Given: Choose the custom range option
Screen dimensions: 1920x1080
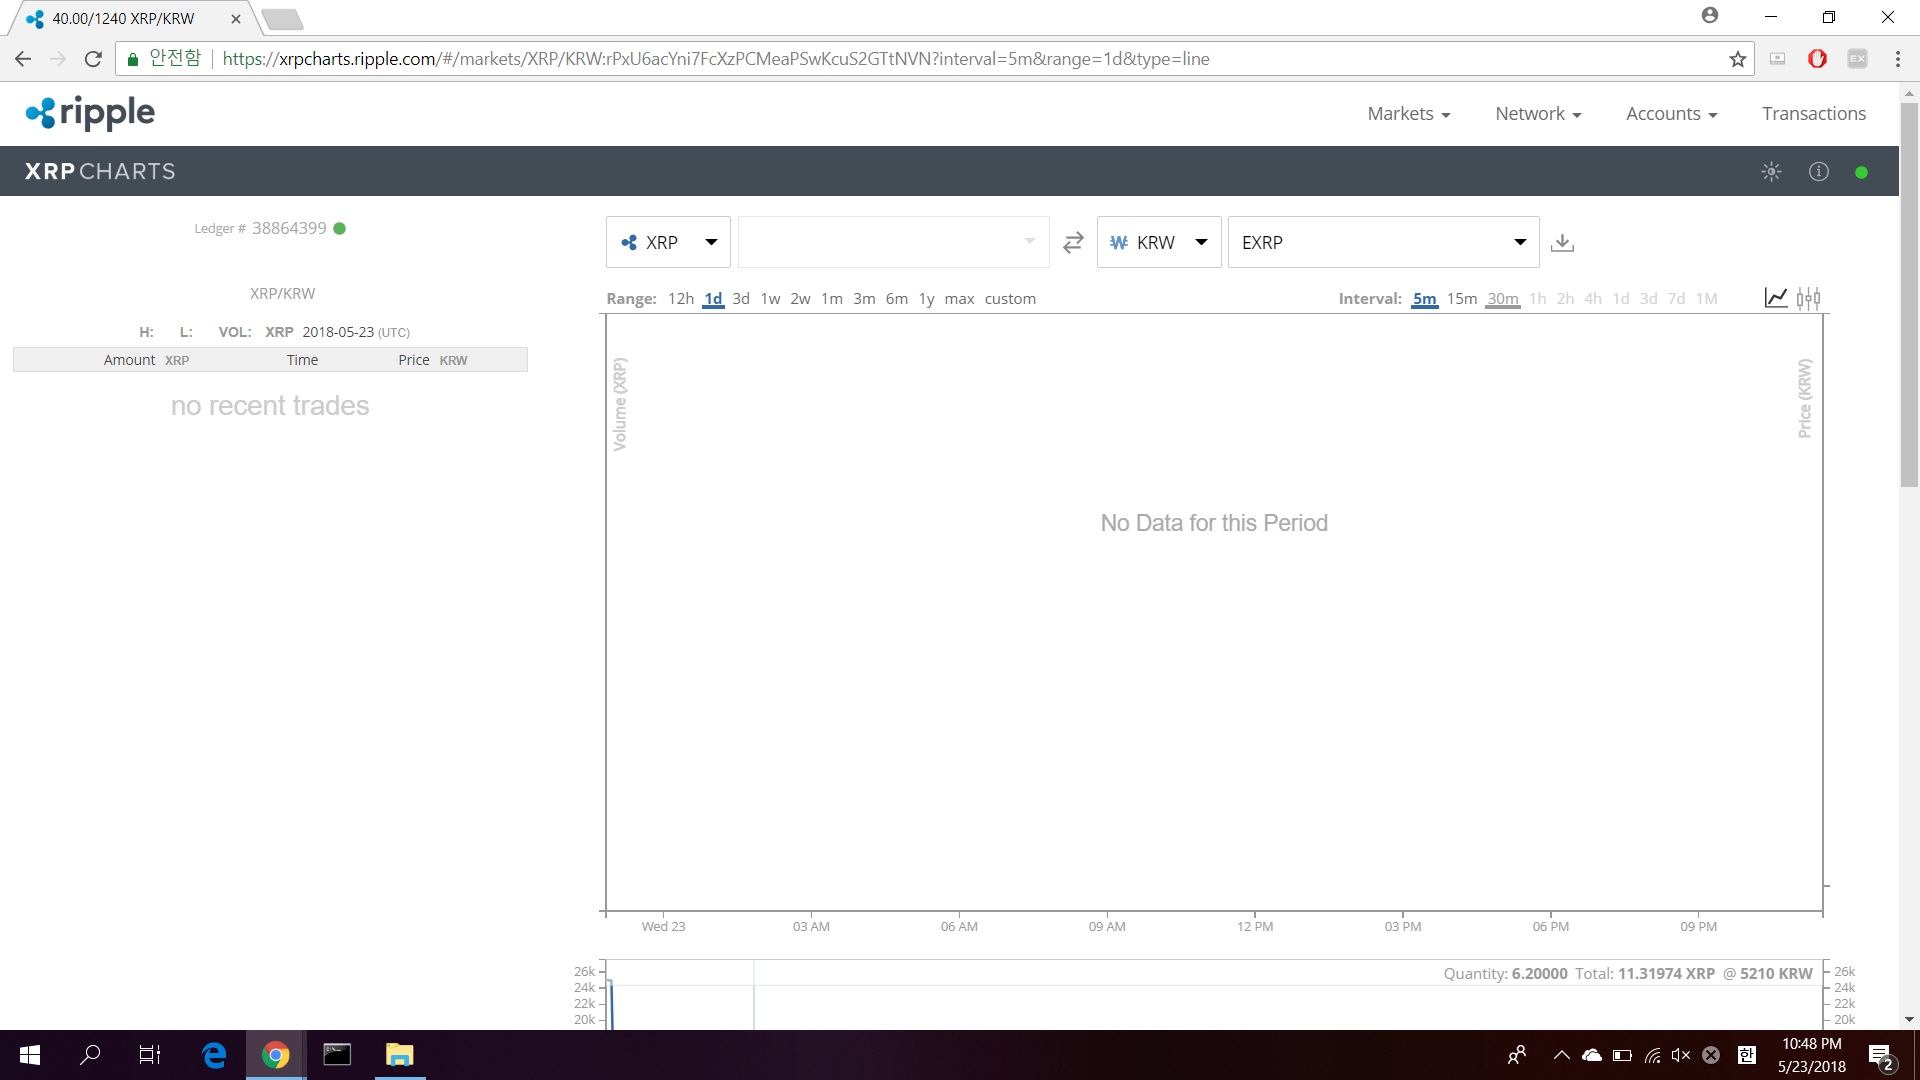Looking at the screenshot, I should (1010, 299).
